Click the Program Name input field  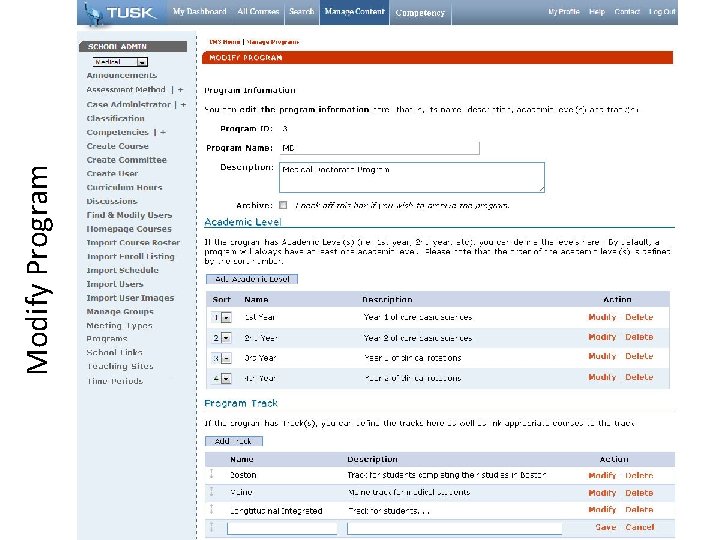coord(379,148)
